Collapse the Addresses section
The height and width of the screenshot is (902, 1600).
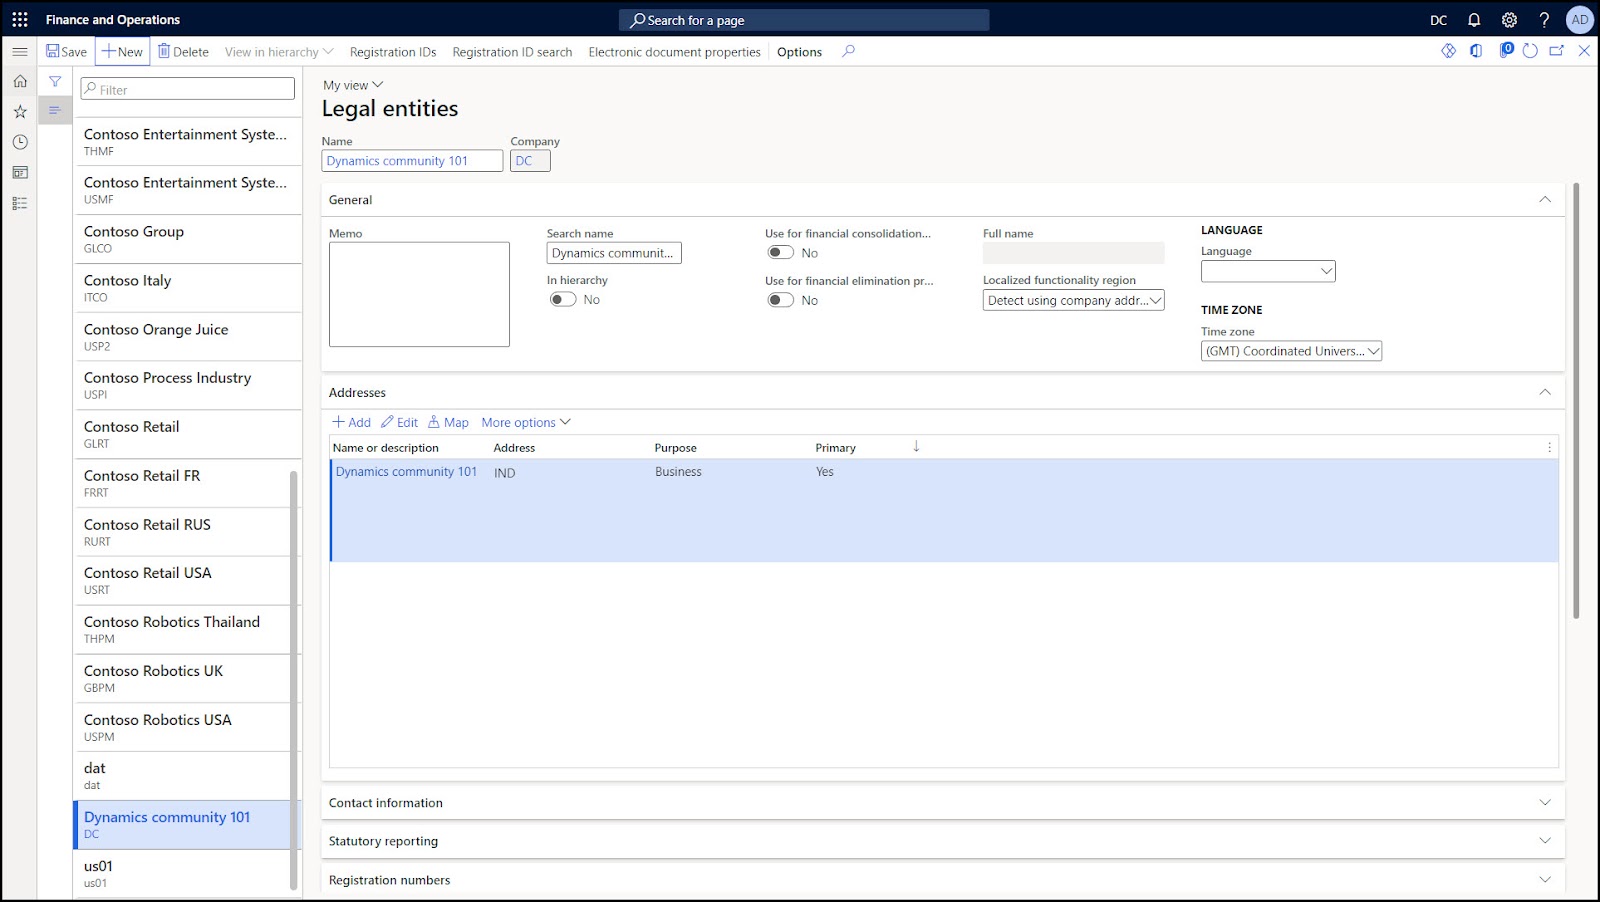pyautogui.click(x=1545, y=392)
